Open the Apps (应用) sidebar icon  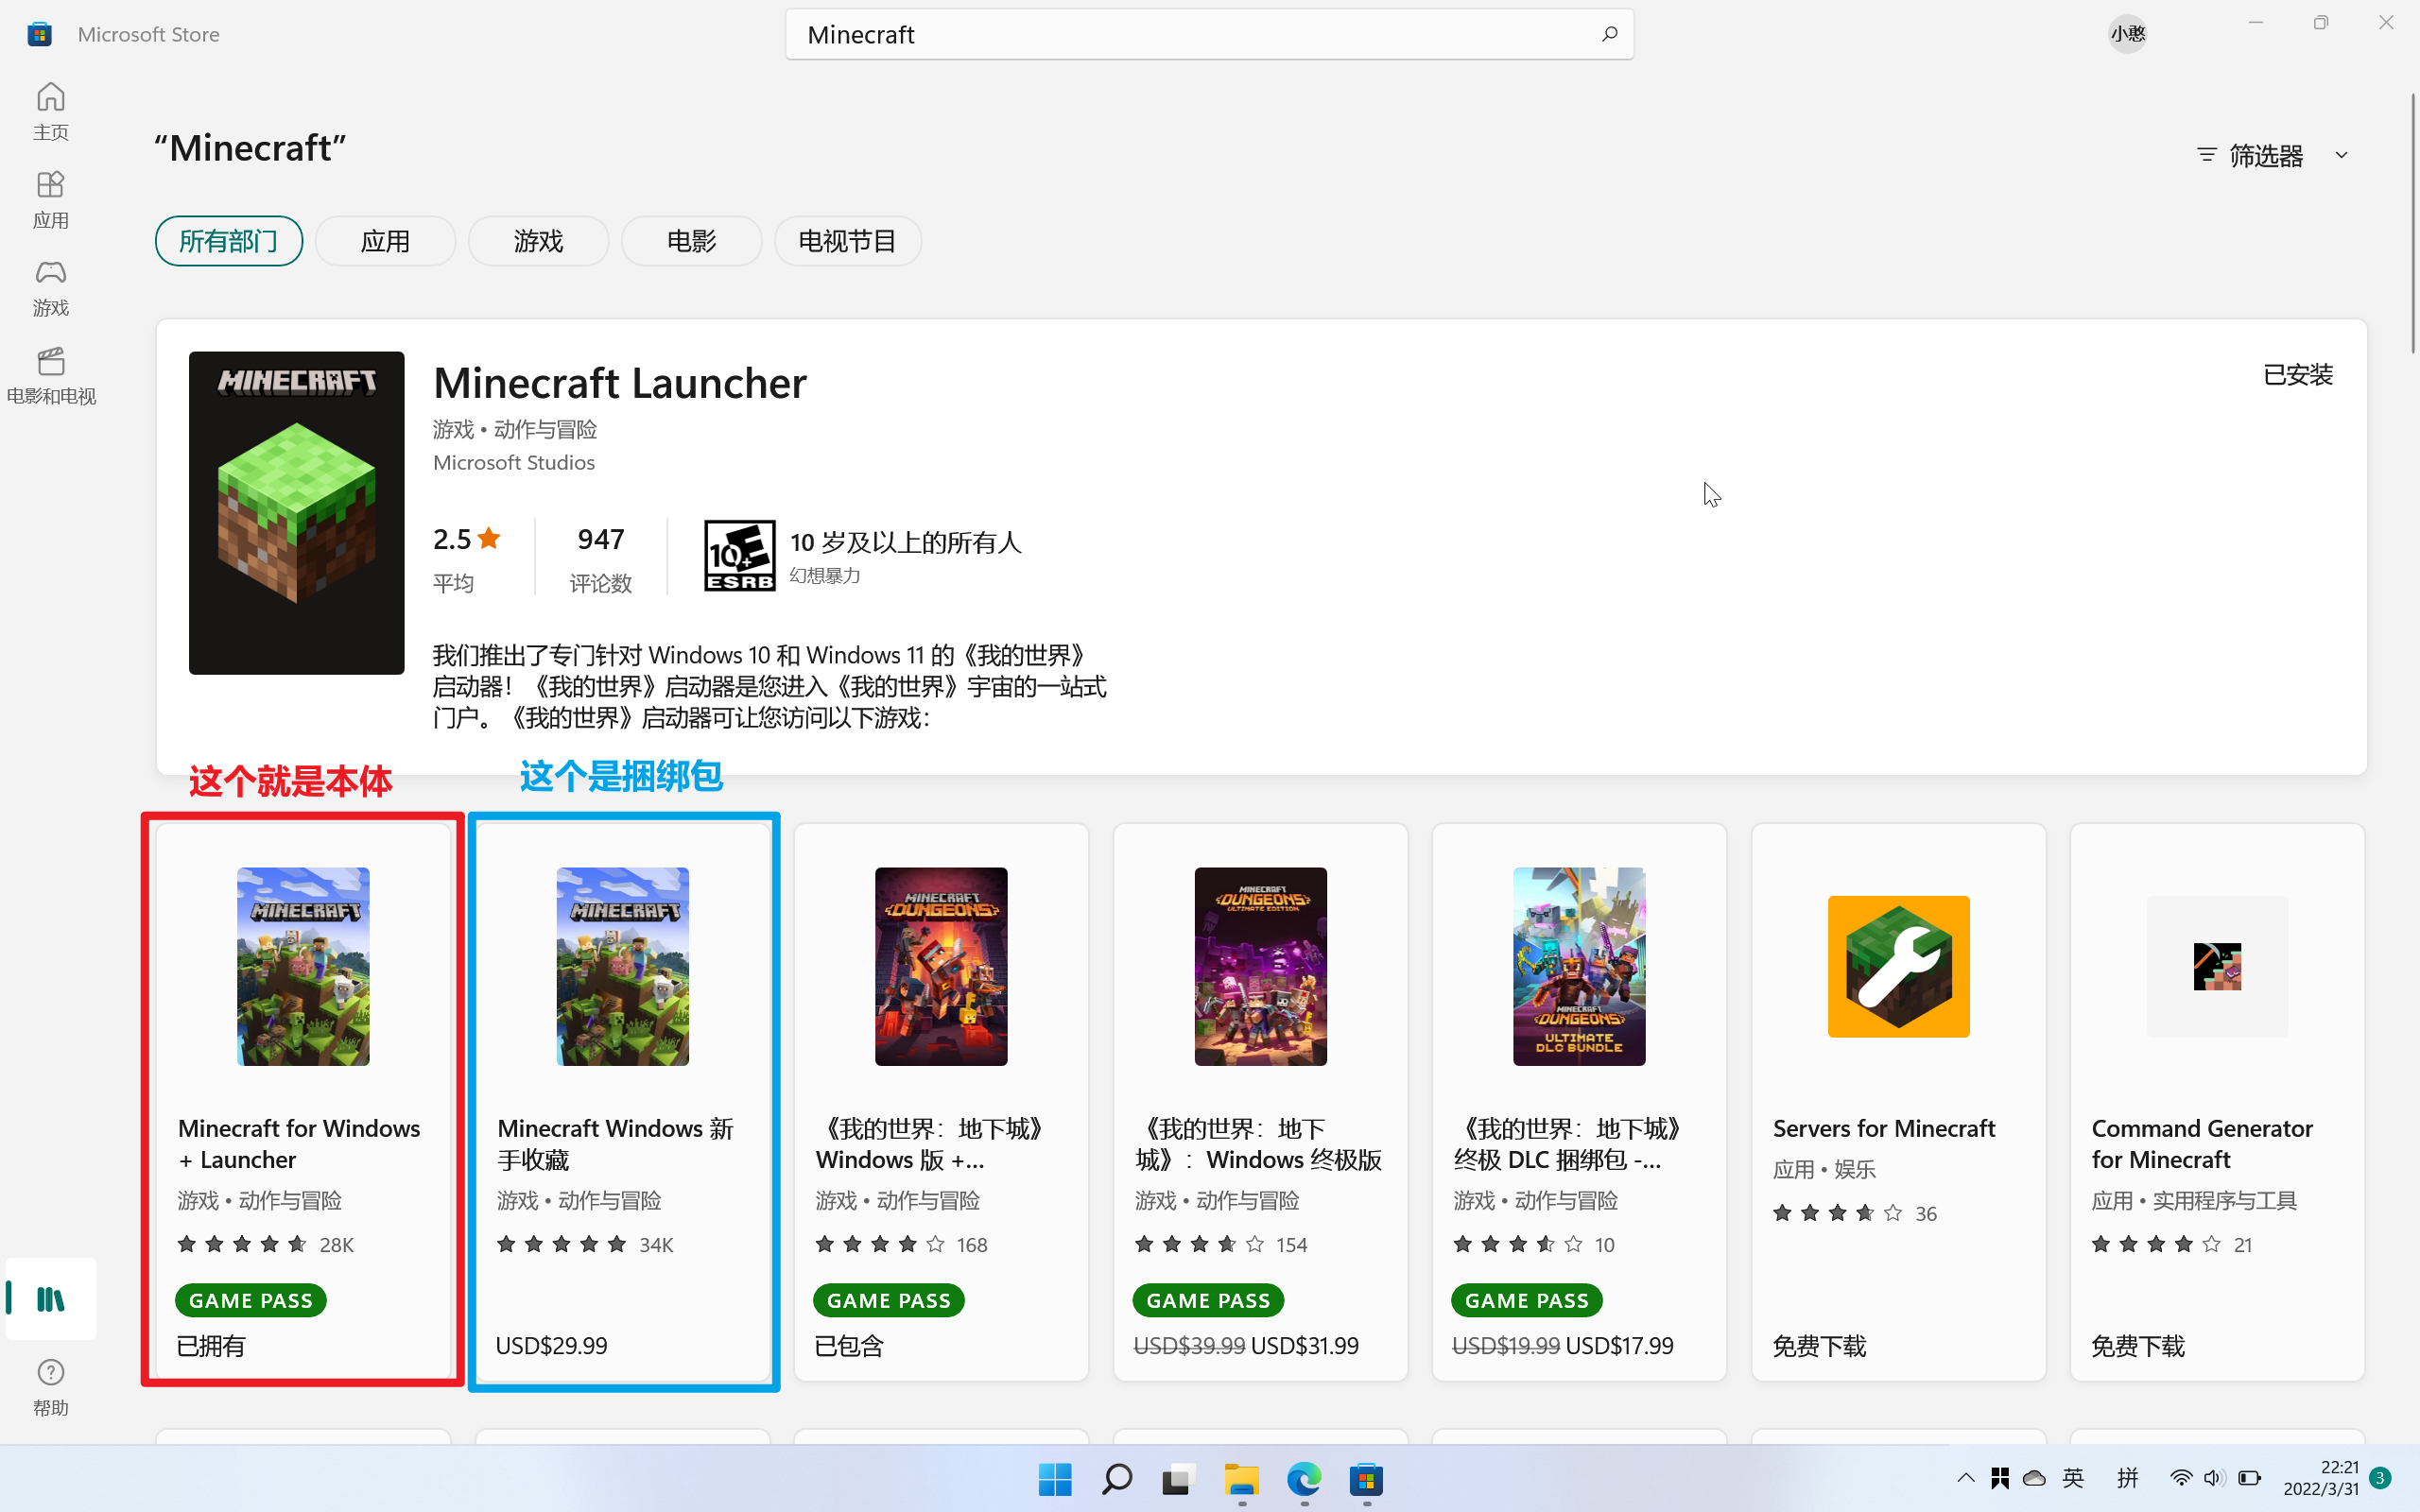50,199
